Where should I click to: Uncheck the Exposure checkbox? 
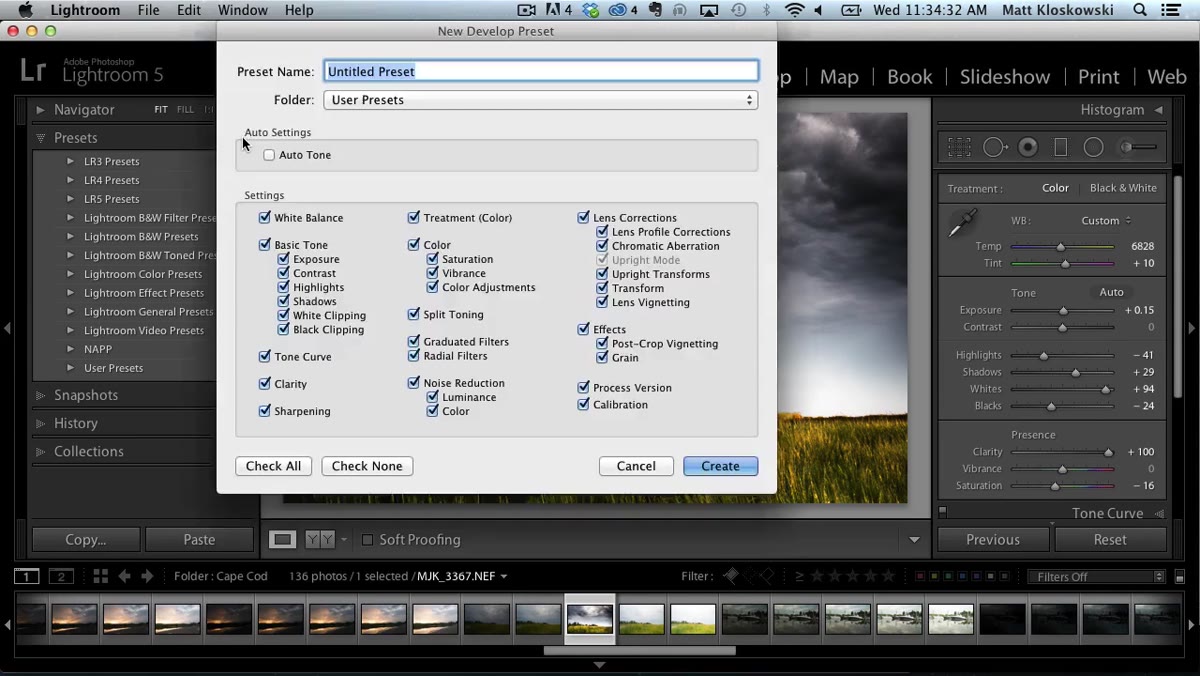[284, 259]
